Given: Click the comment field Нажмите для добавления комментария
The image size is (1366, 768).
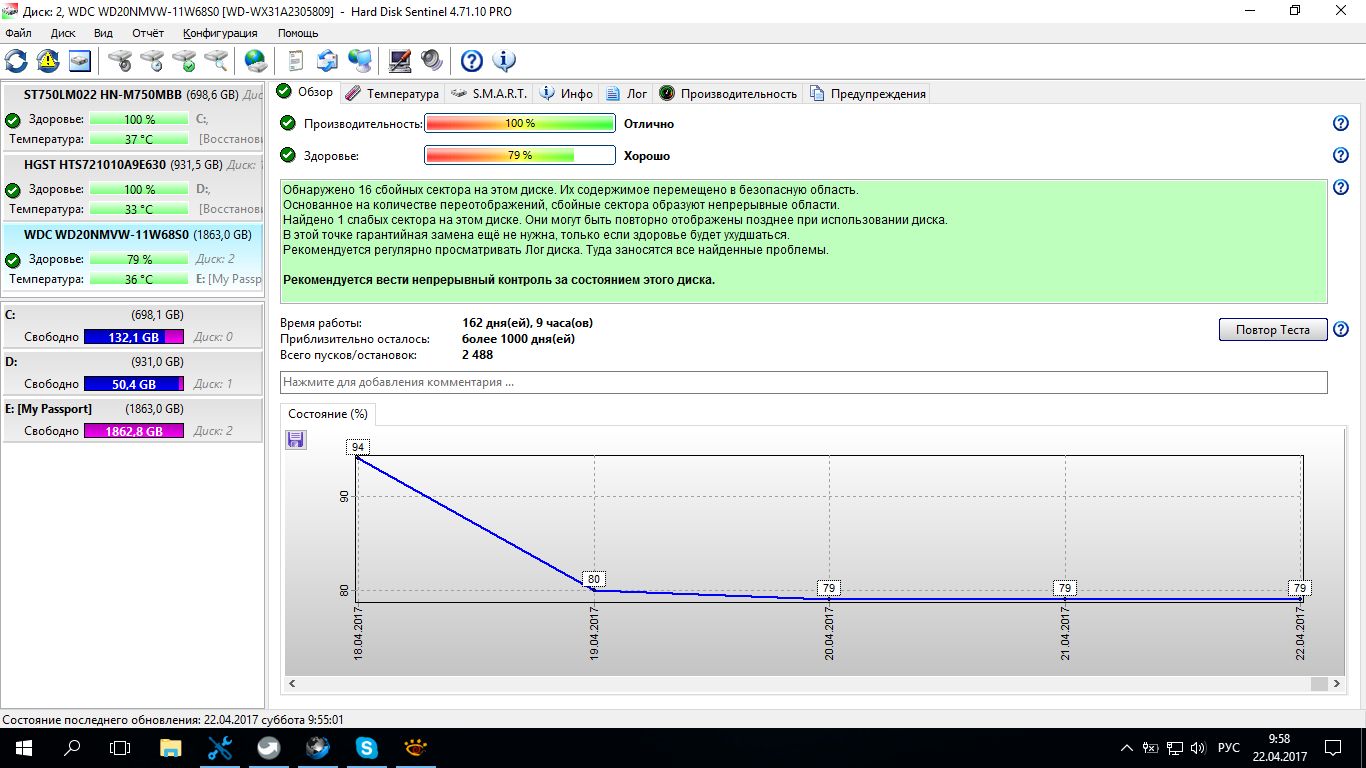Looking at the screenshot, I should click(x=804, y=382).
